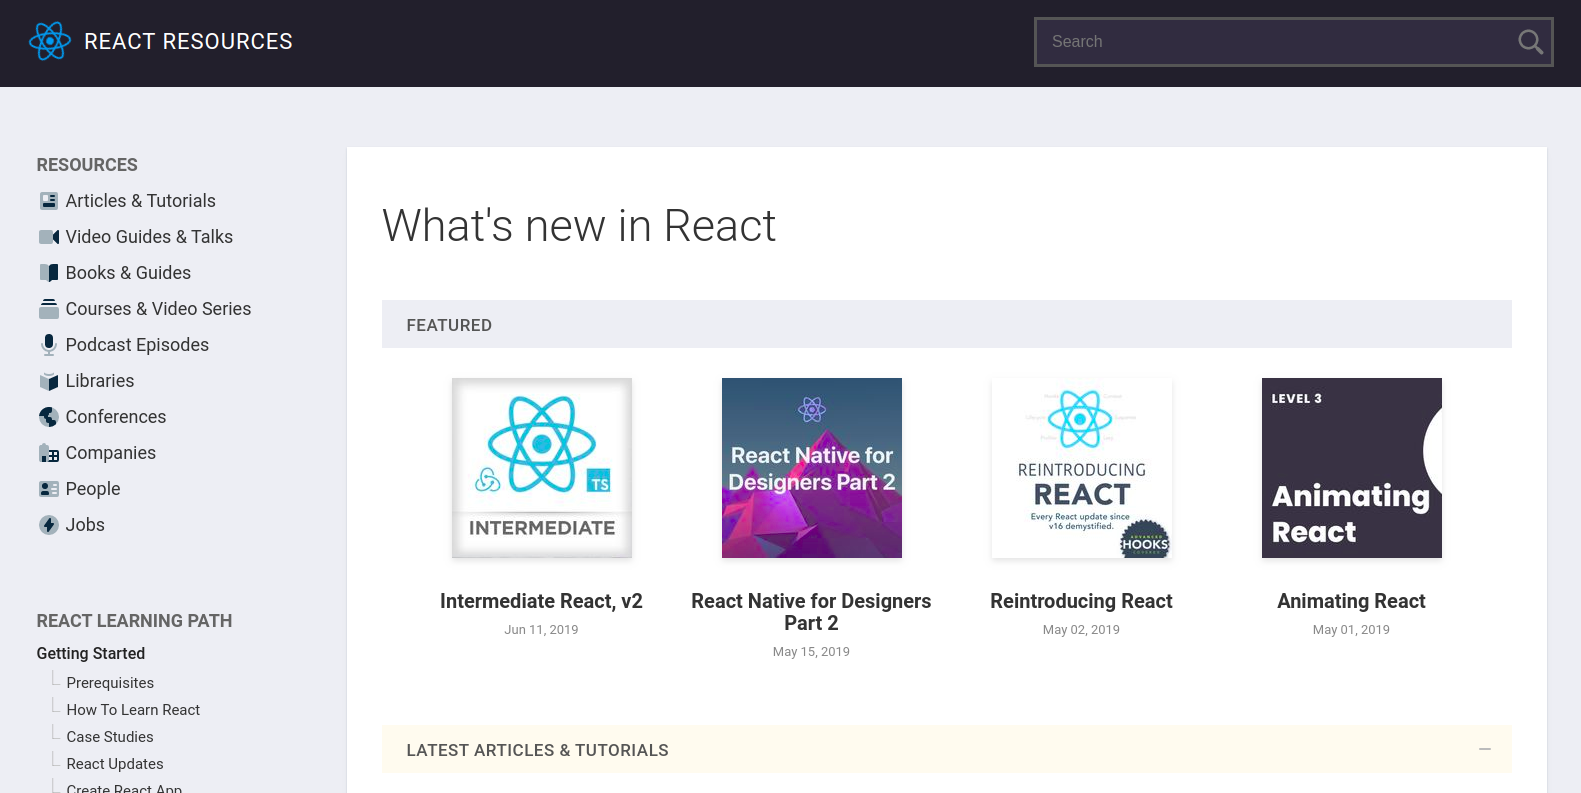Focus the Search input field
This screenshot has height=793, width=1581.
point(1270,42)
